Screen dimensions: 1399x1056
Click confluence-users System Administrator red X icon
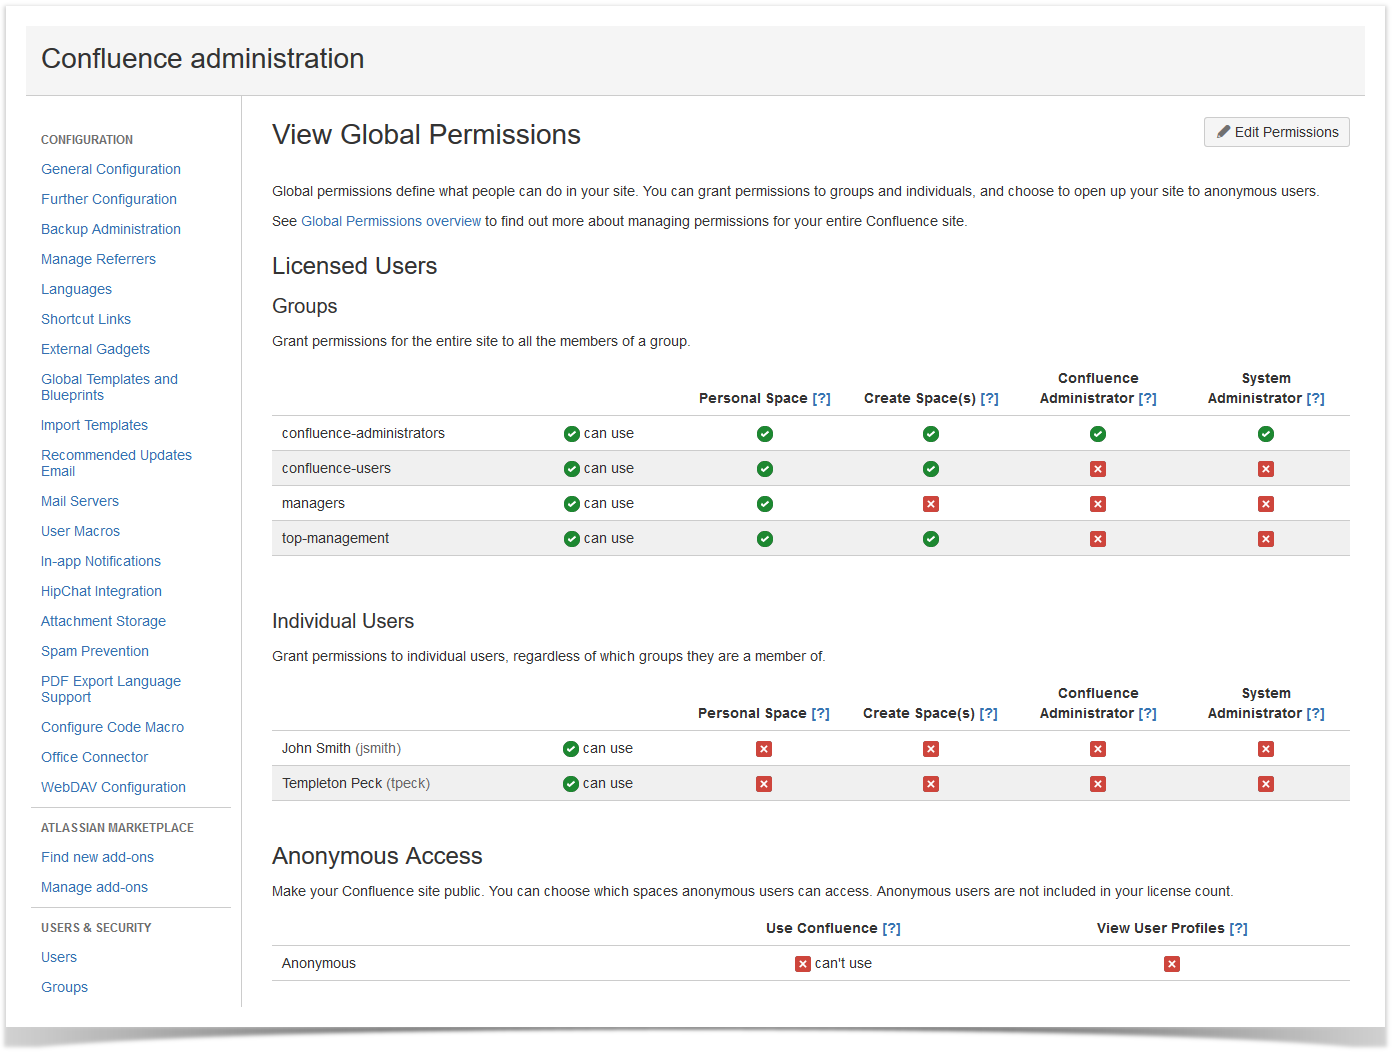(1265, 469)
